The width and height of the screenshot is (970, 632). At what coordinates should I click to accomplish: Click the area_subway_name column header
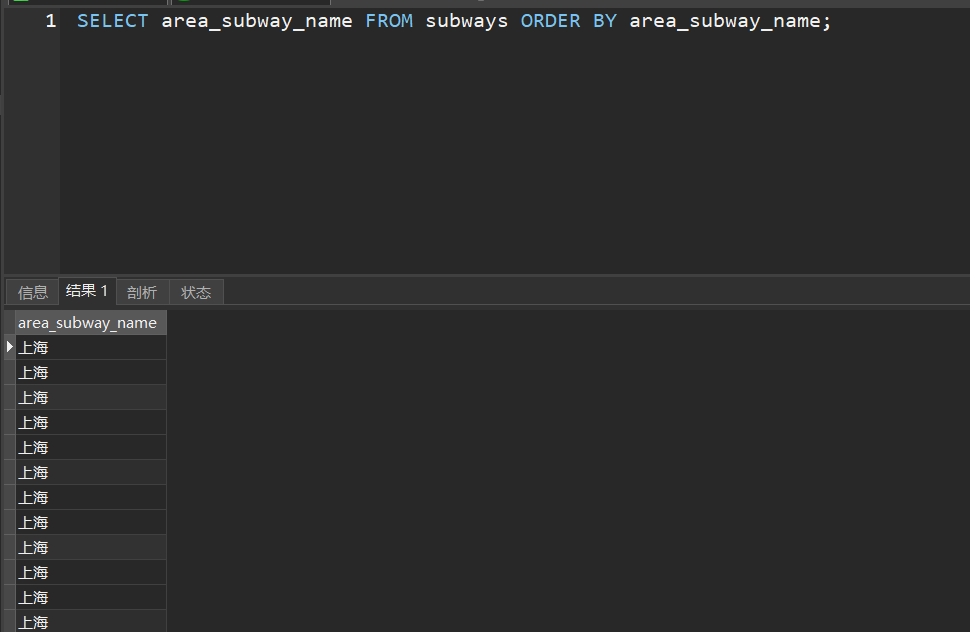[x=91, y=323]
